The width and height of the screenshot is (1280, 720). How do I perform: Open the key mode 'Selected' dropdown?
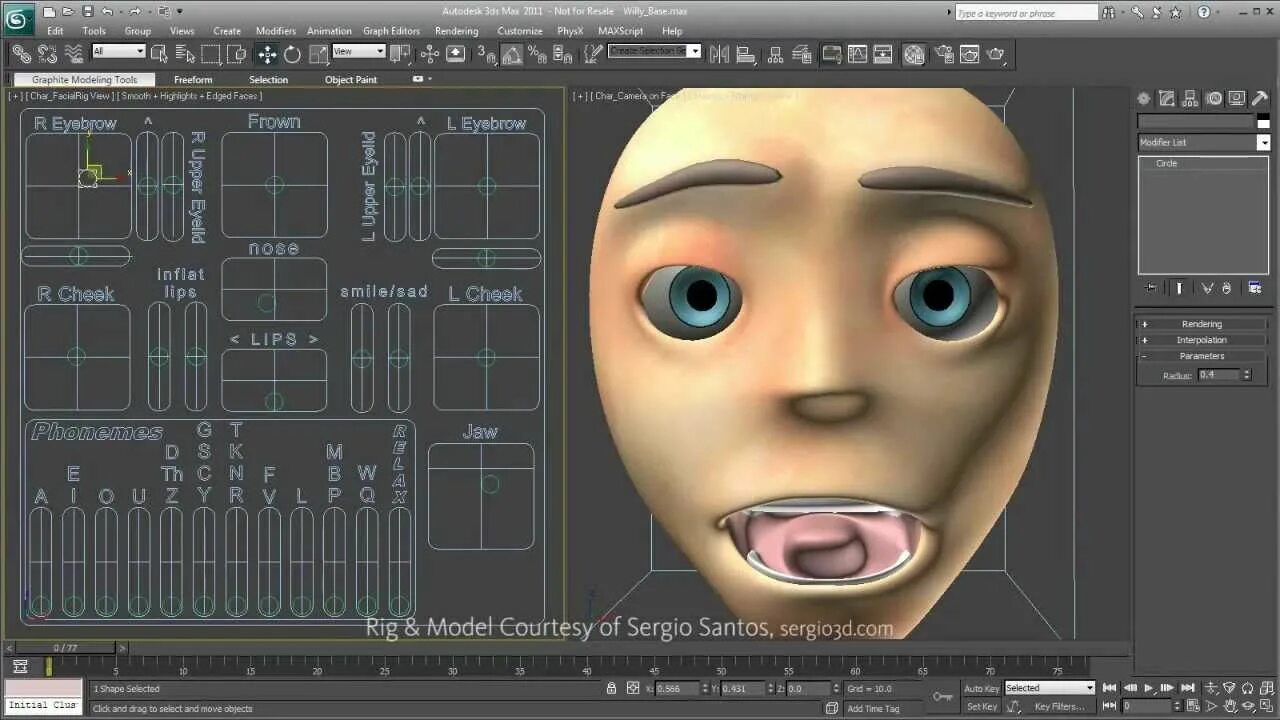click(x=1049, y=688)
